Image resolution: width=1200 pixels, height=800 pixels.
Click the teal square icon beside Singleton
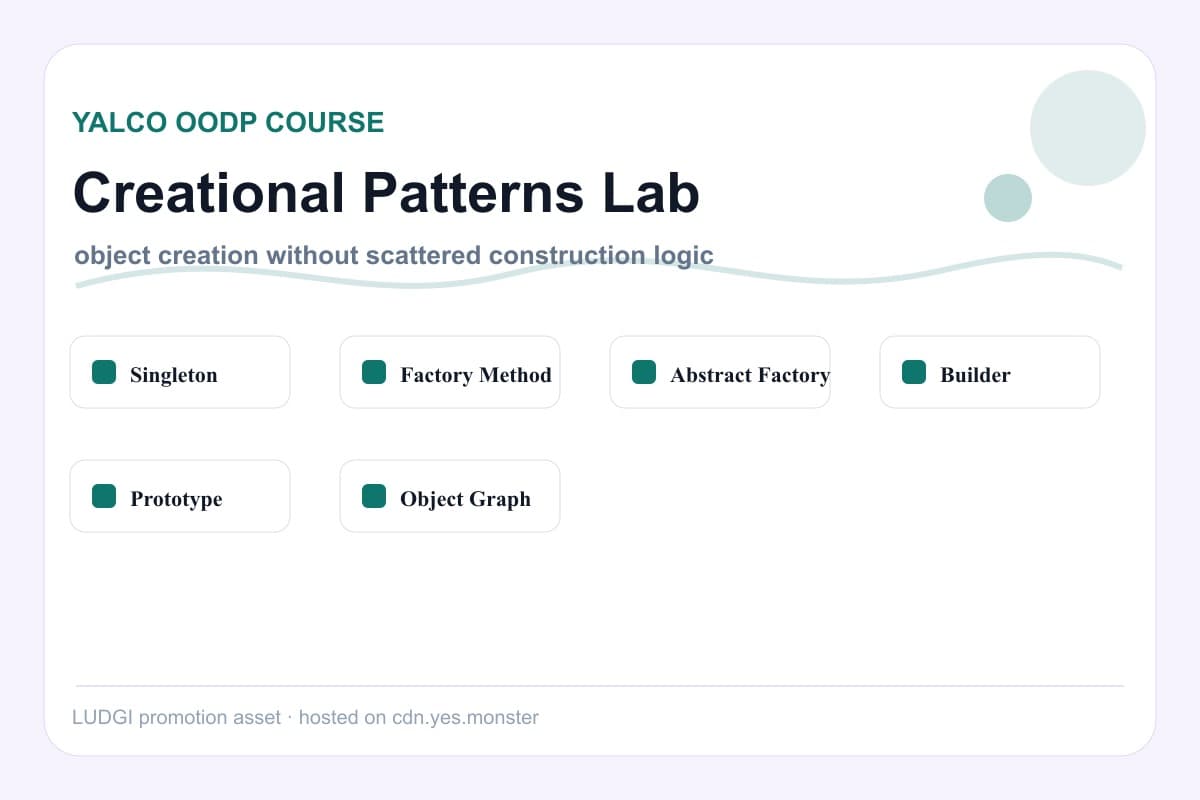pos(104,372)
